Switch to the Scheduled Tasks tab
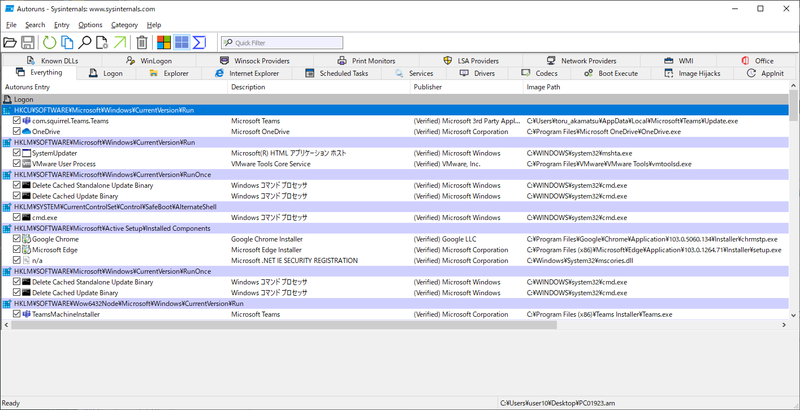 [x=336, y=73]
